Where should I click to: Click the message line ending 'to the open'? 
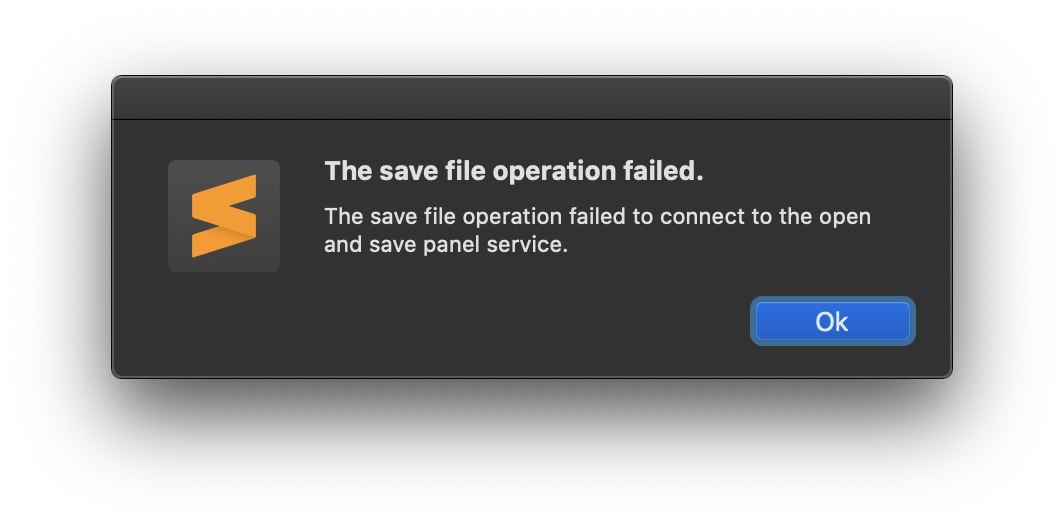point(597,216)
